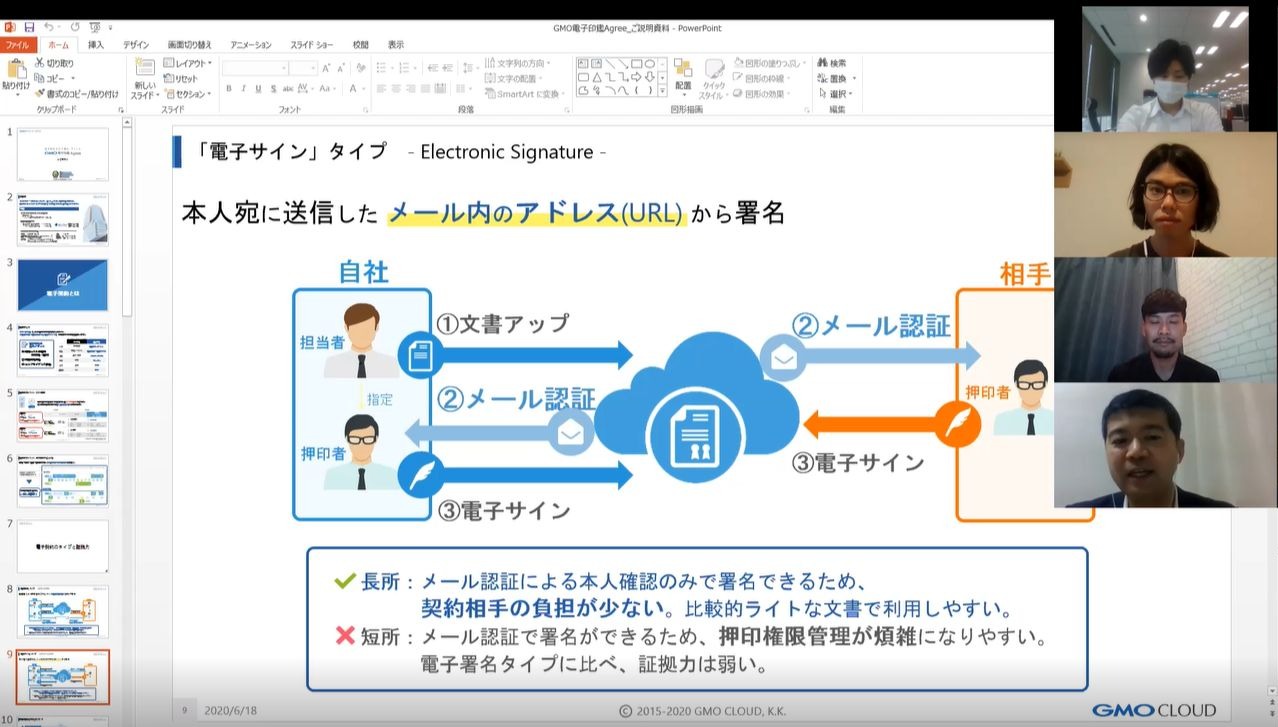The width and height of the screenshot is (1278, 727).
Task: Click 置換 (Replace) button
Action: point(837,78)
